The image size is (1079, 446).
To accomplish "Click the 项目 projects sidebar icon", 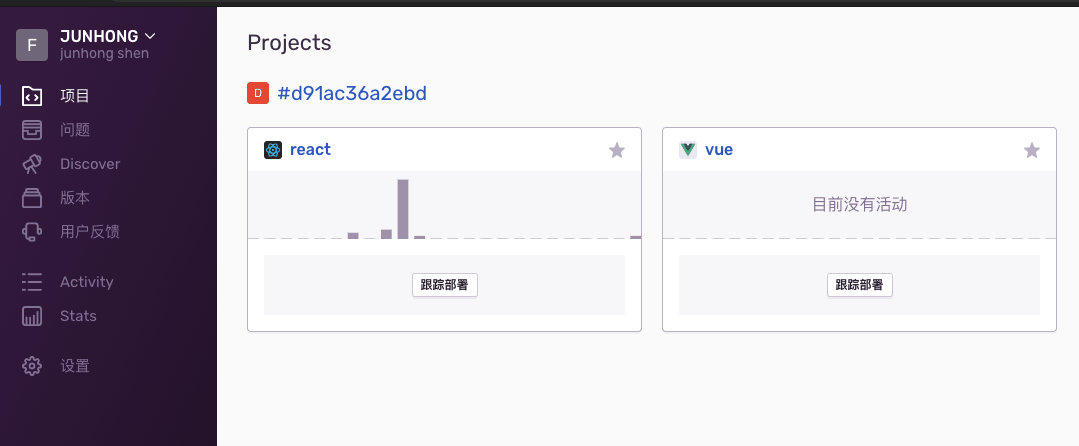I will coord(32,96).
